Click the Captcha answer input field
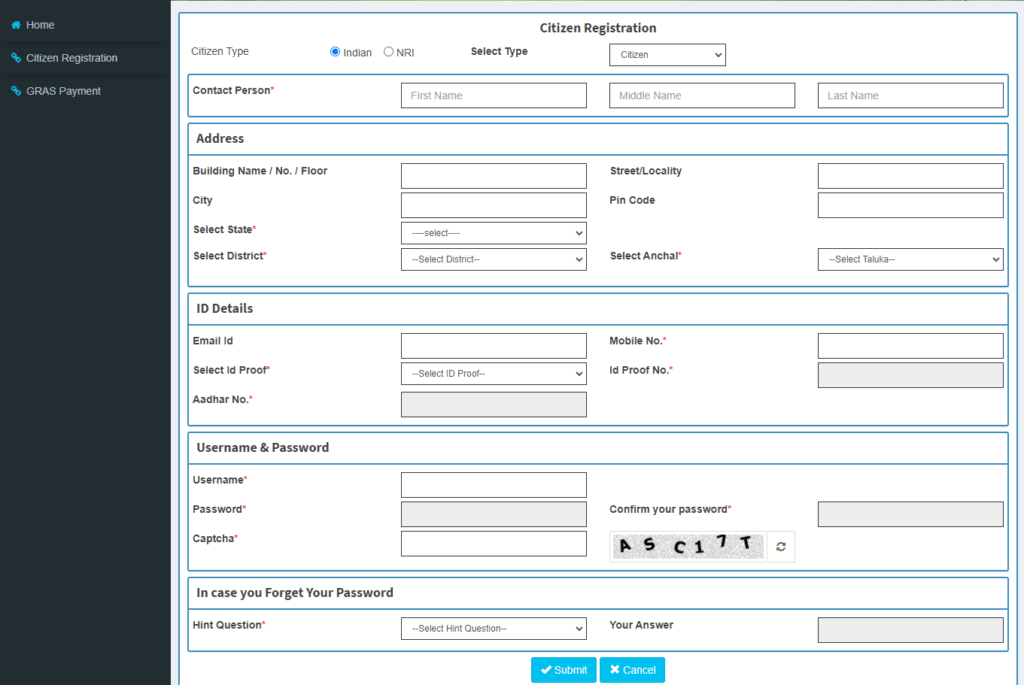Image resolution: width=1024 pixels, height=685 pixels. (493, 543)
